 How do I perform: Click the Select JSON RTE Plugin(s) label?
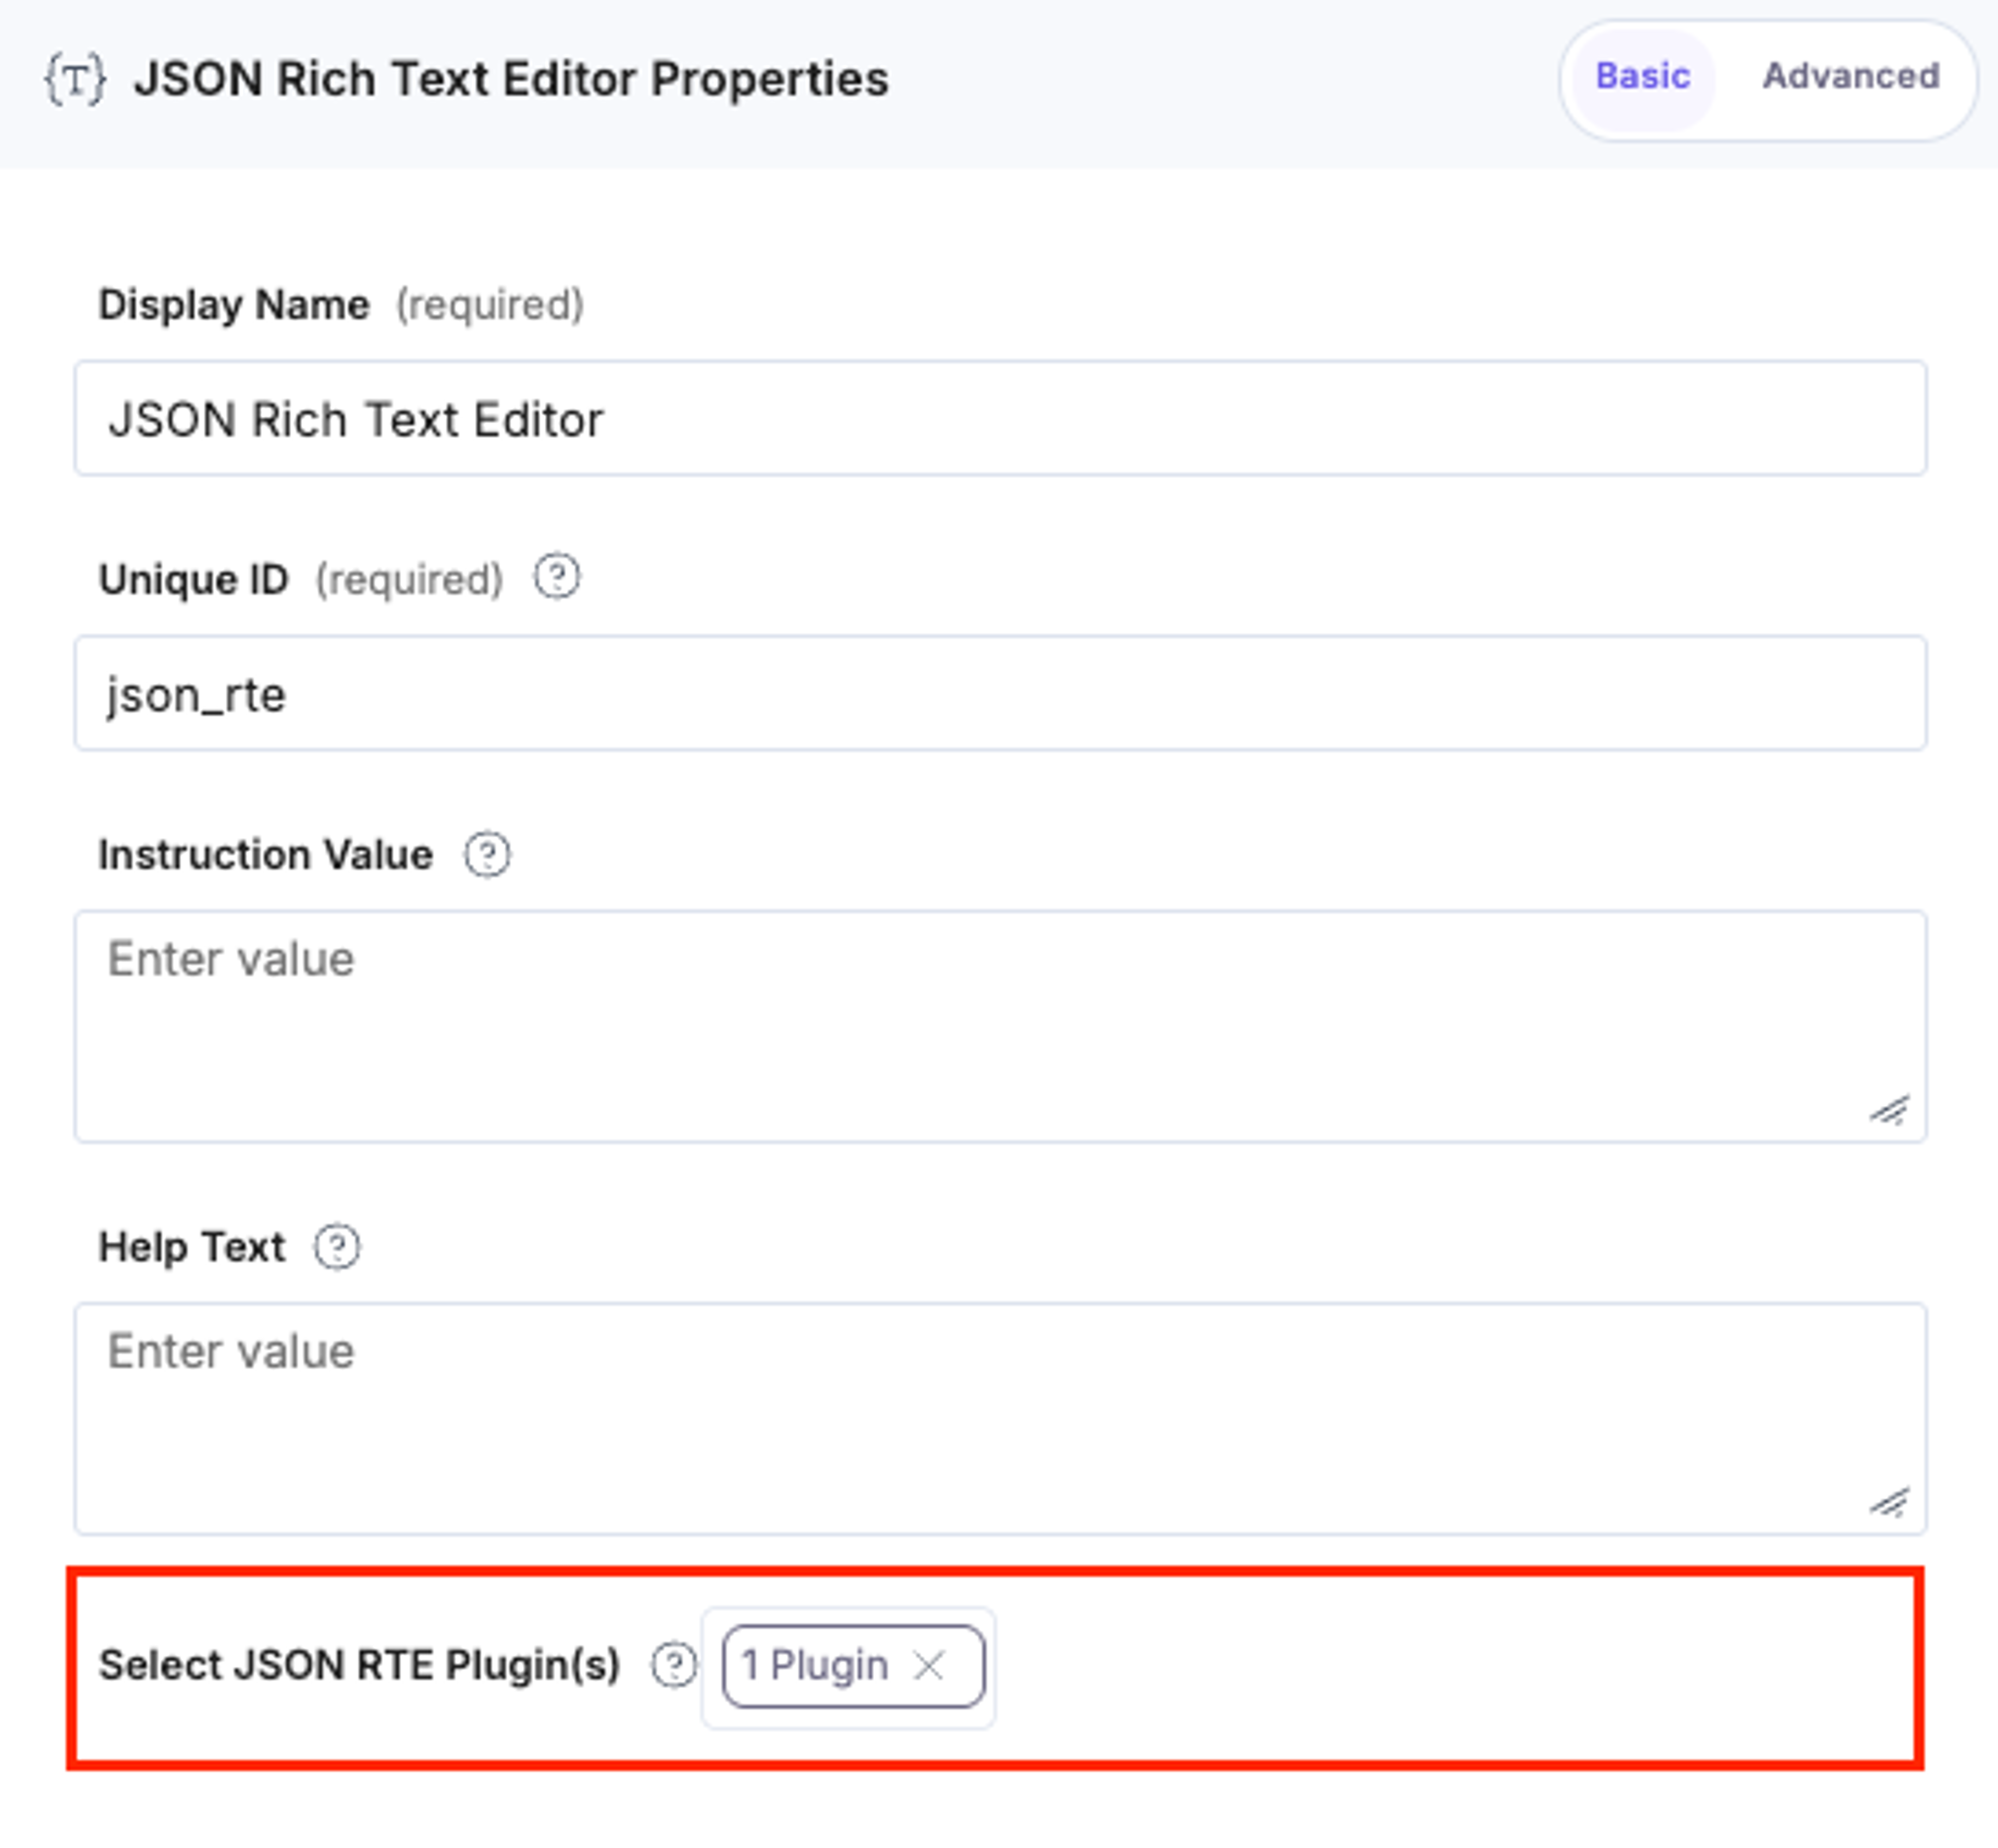tap(360, 1666)
